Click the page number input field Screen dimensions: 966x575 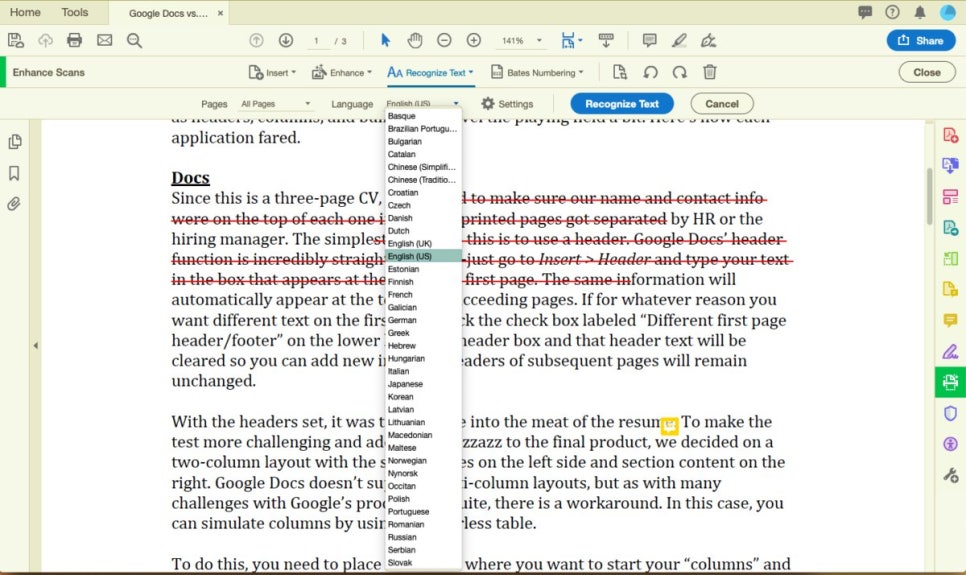pos(316,41)
